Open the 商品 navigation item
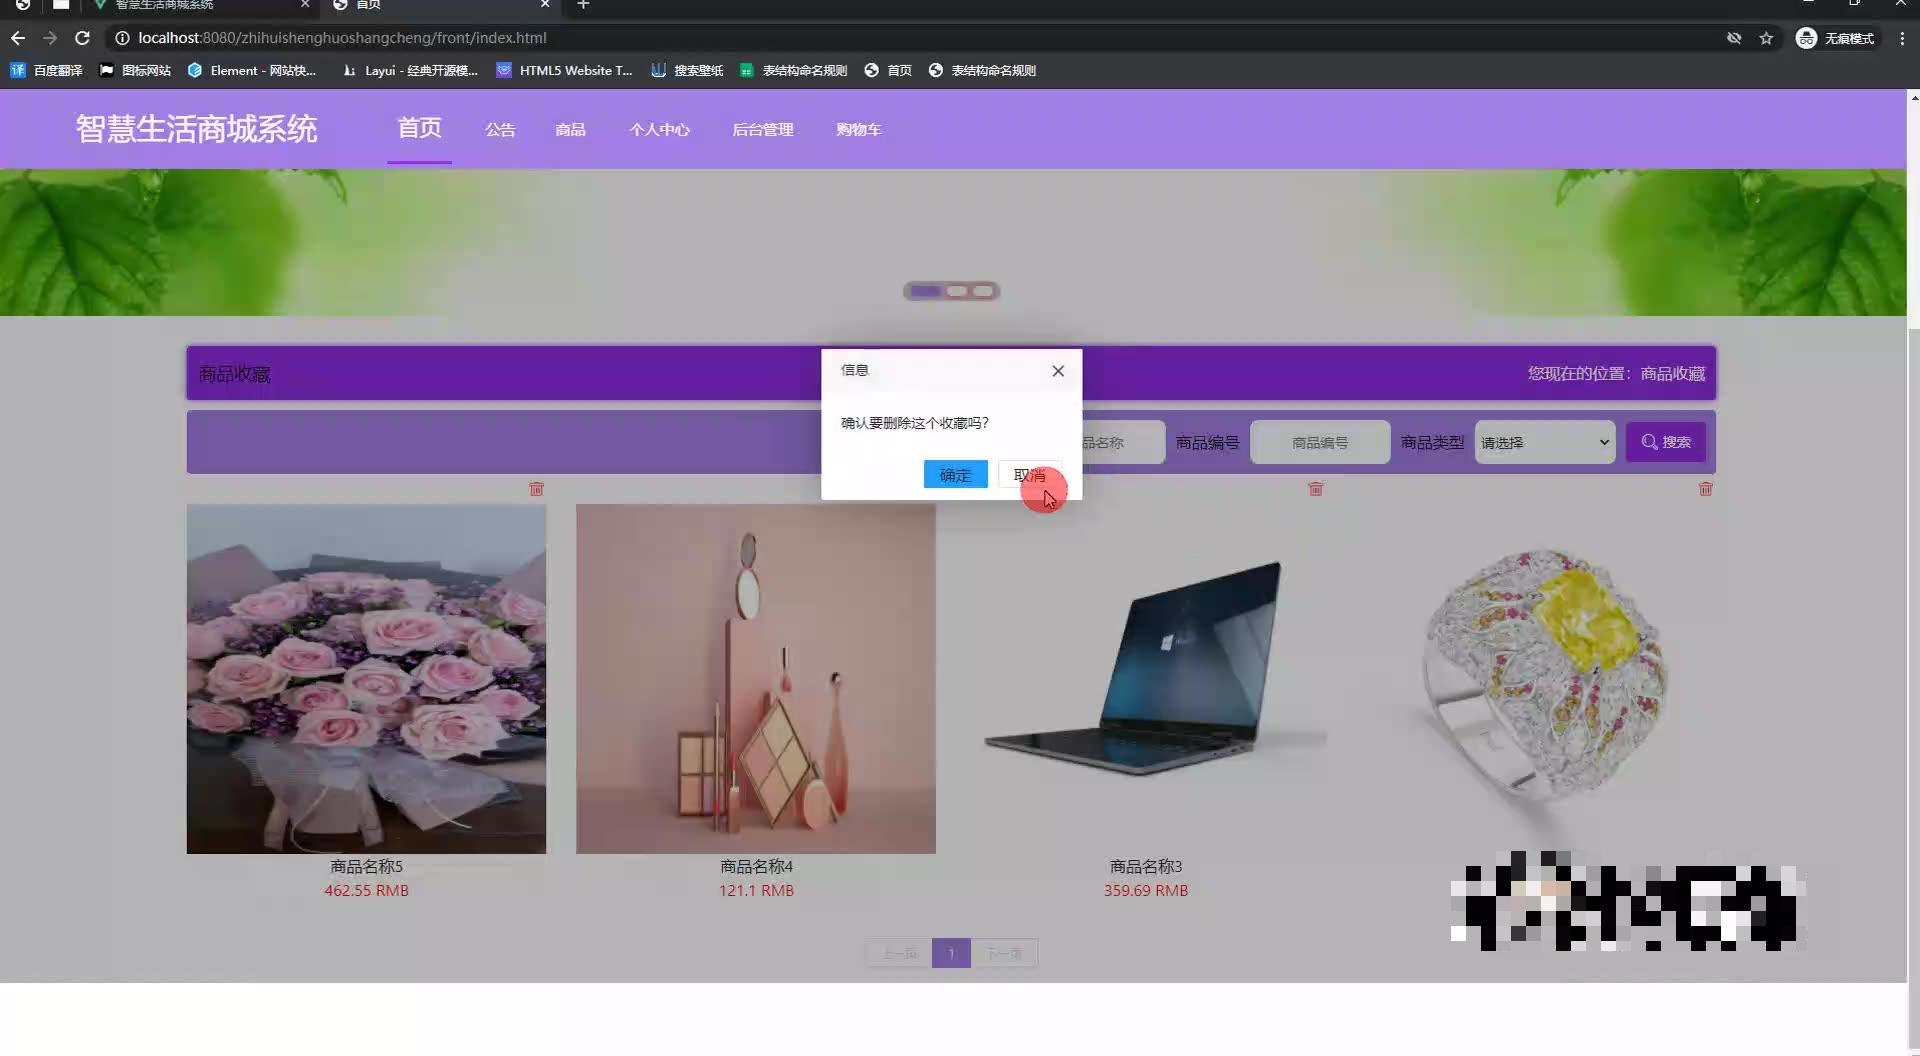The image size is (1920, 1056). (x=570, y=130)
